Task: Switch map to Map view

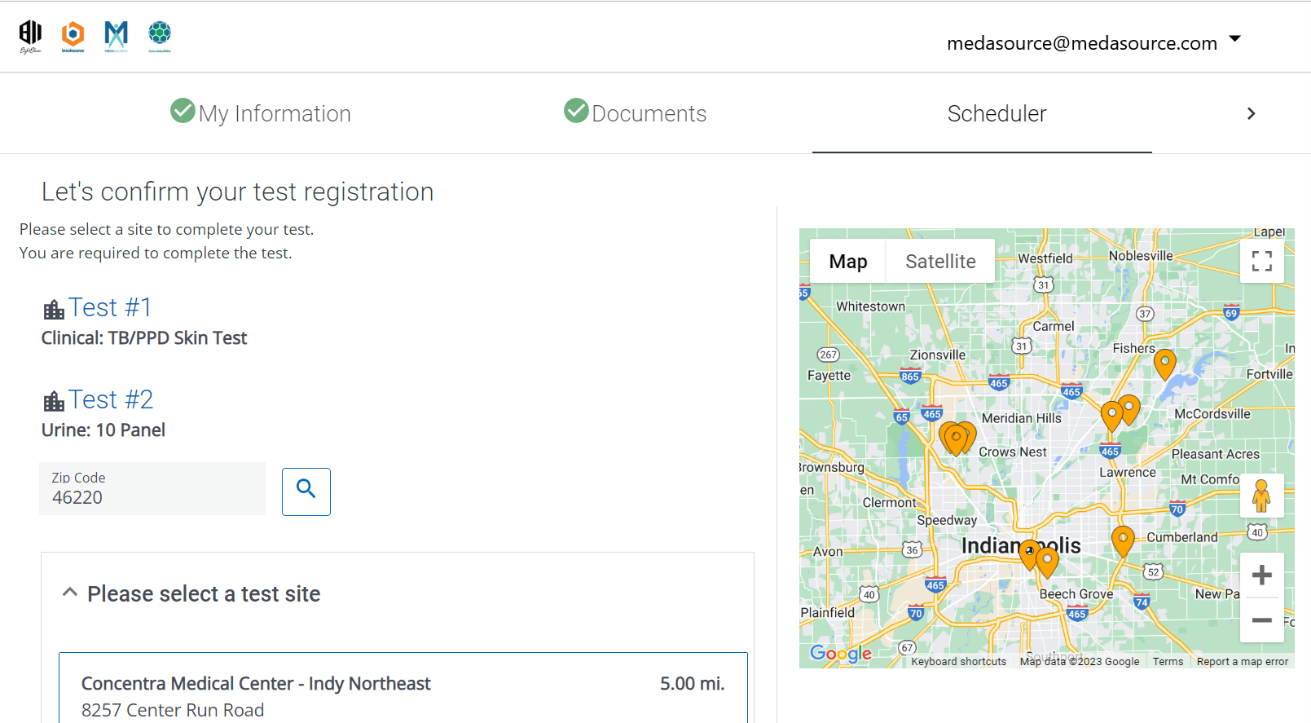Action: [848, 261]
